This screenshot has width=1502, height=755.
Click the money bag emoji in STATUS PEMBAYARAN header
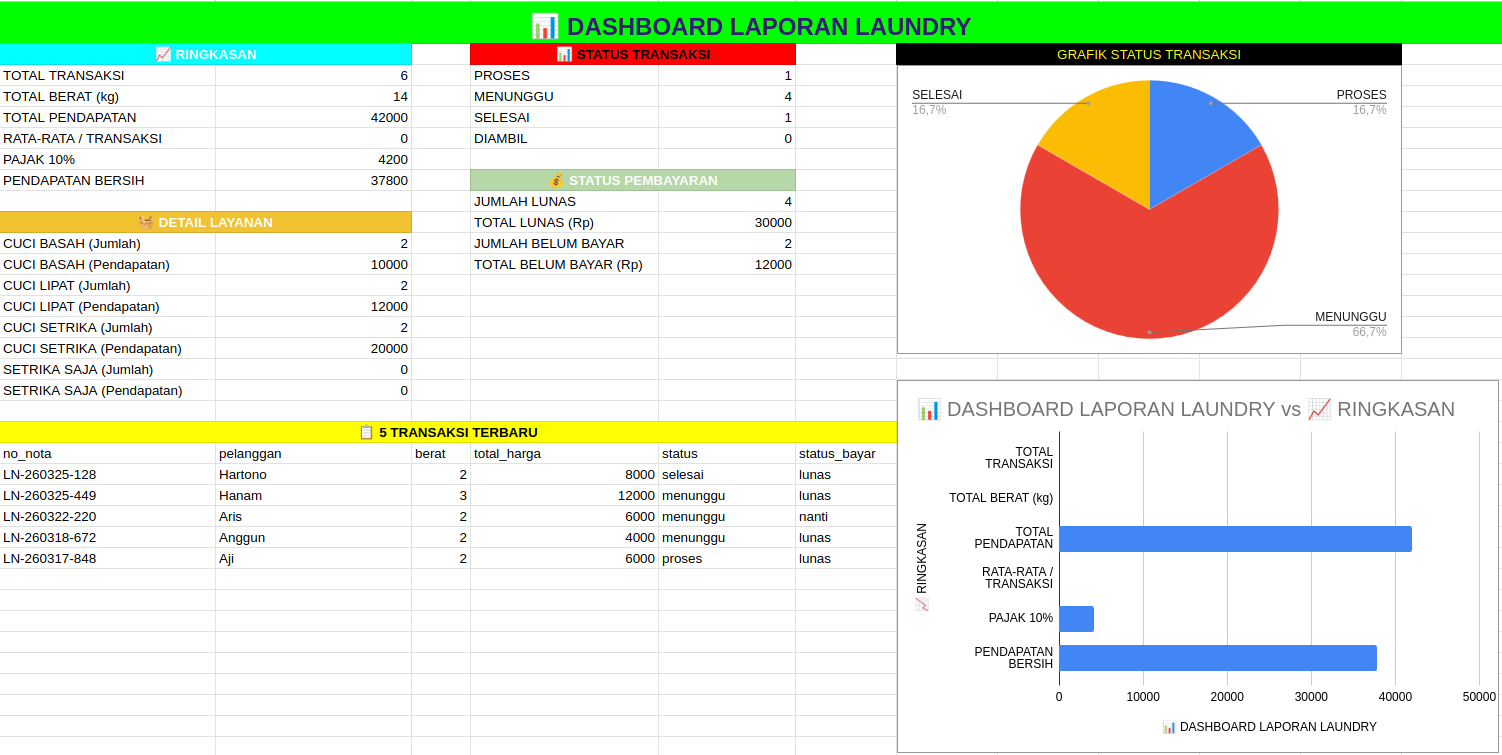(557, 181)
